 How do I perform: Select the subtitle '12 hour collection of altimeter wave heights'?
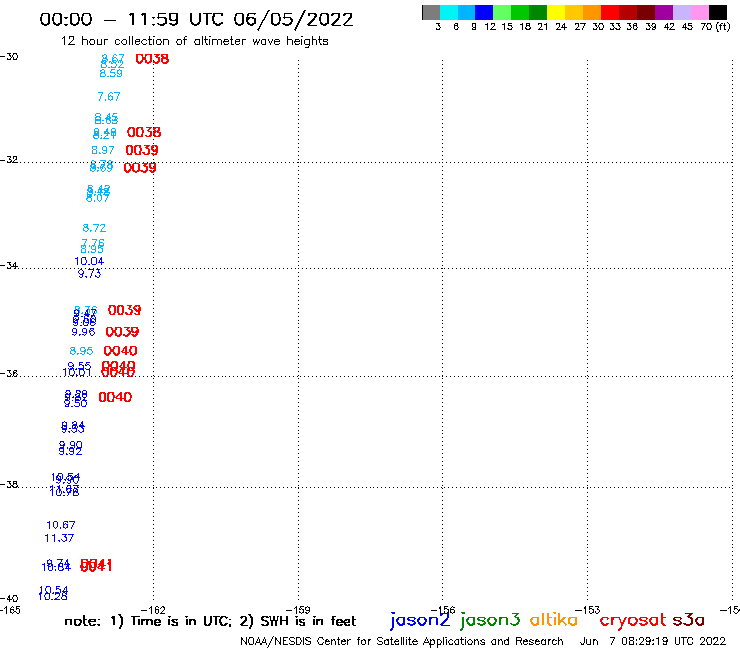[194, 41]
